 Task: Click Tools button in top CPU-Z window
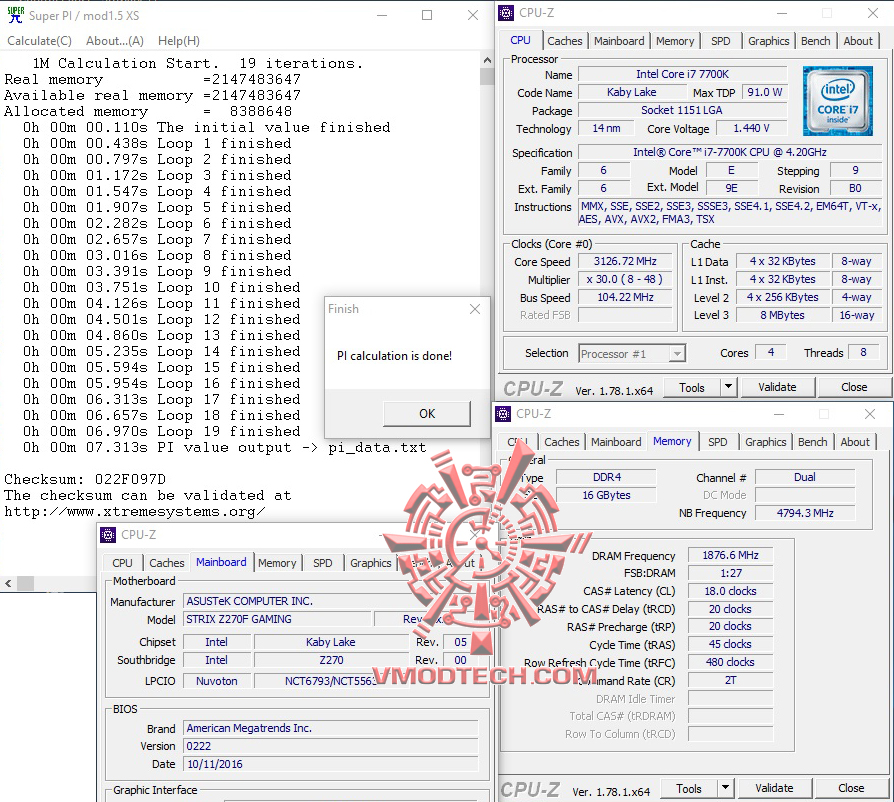click(x=692, y=388)
